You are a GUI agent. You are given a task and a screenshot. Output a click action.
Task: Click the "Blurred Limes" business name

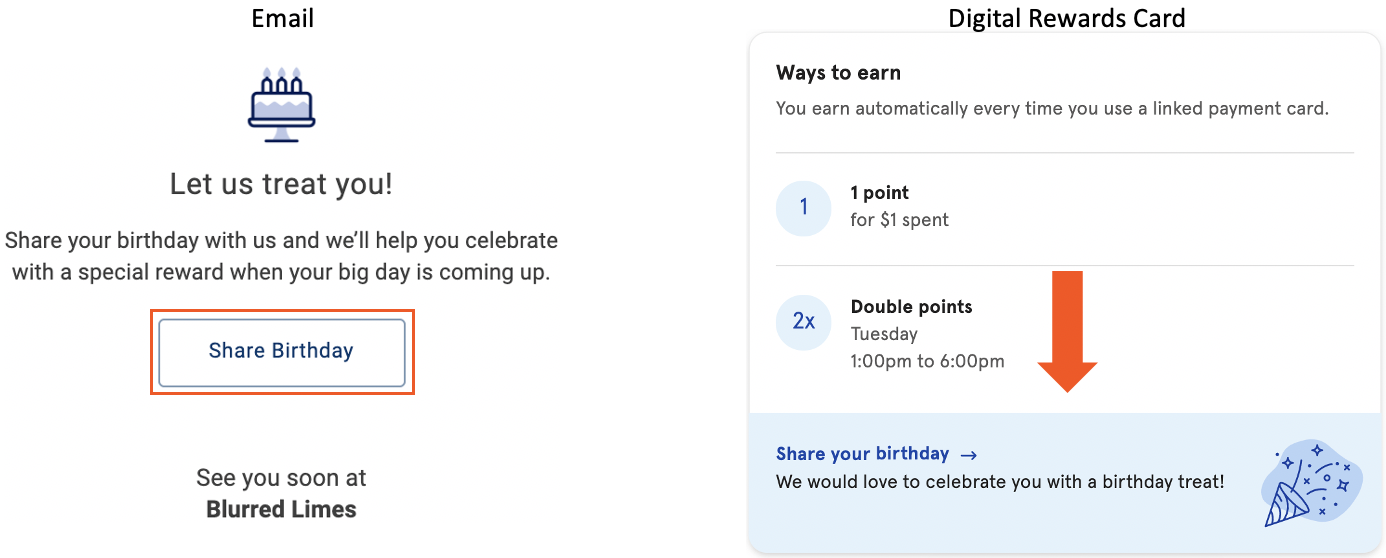pyautogui.click(x=281, y=509)
